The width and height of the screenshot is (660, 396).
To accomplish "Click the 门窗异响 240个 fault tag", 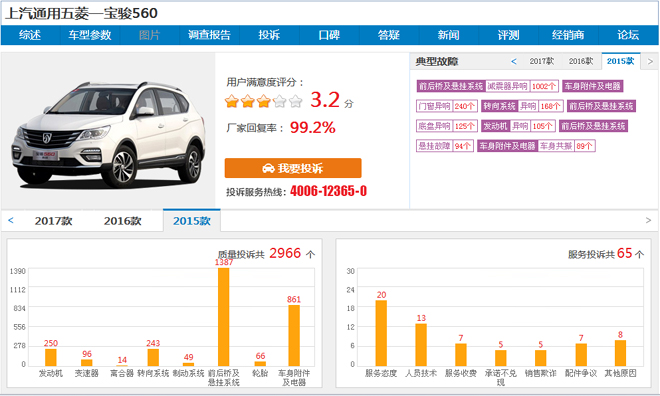I will click(447, 106).
